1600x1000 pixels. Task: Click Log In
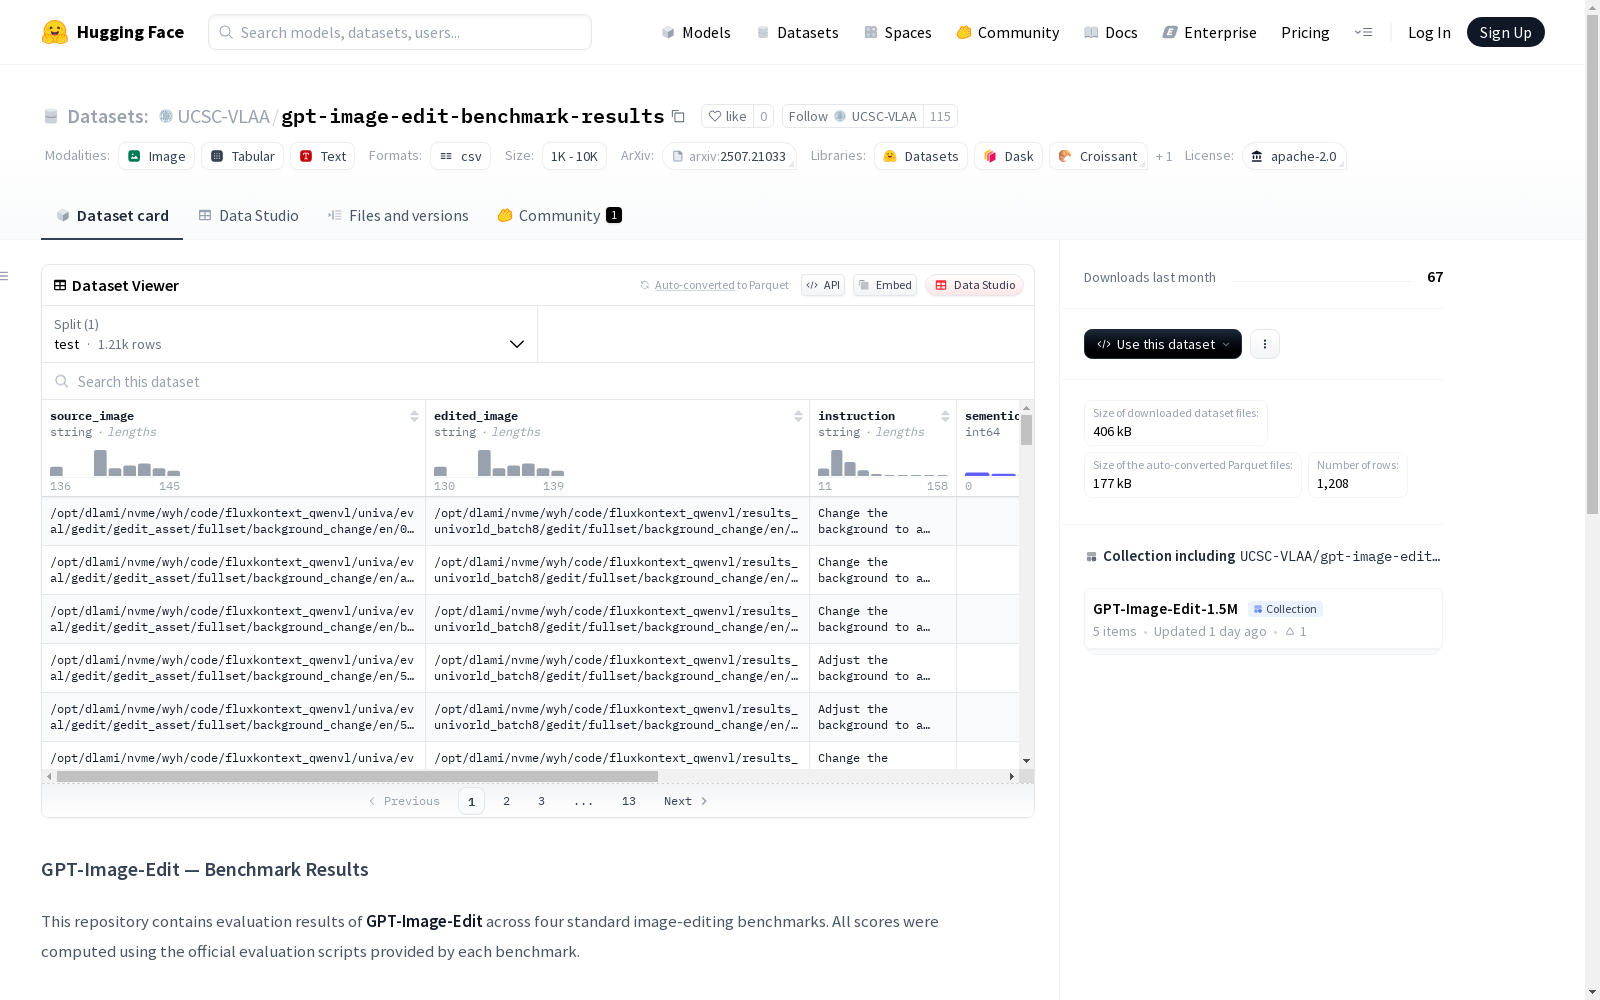click(1429, 32)
